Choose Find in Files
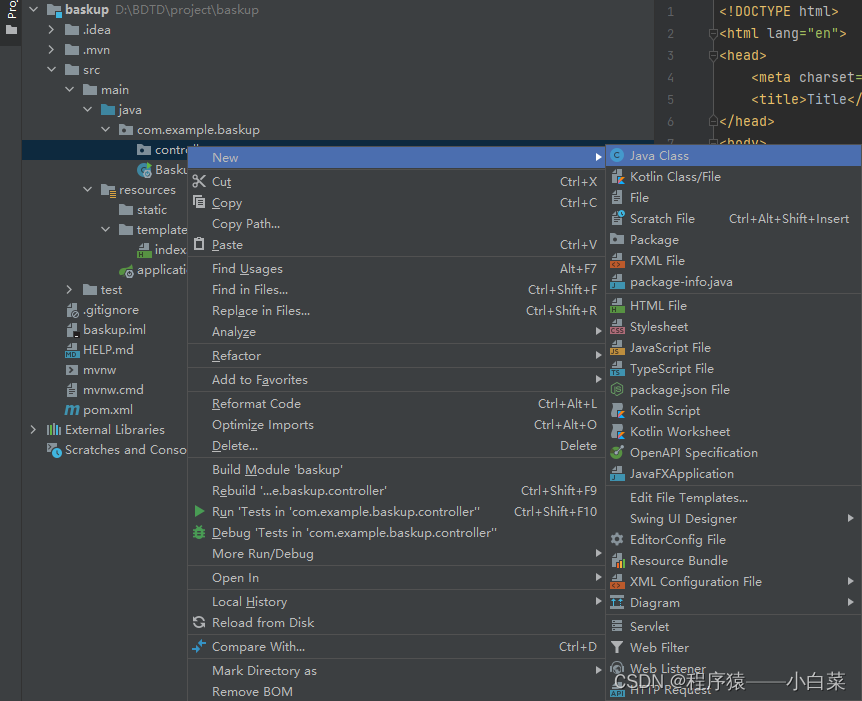Viewport: 862px width, 701px height. click(x=396, y=290)
